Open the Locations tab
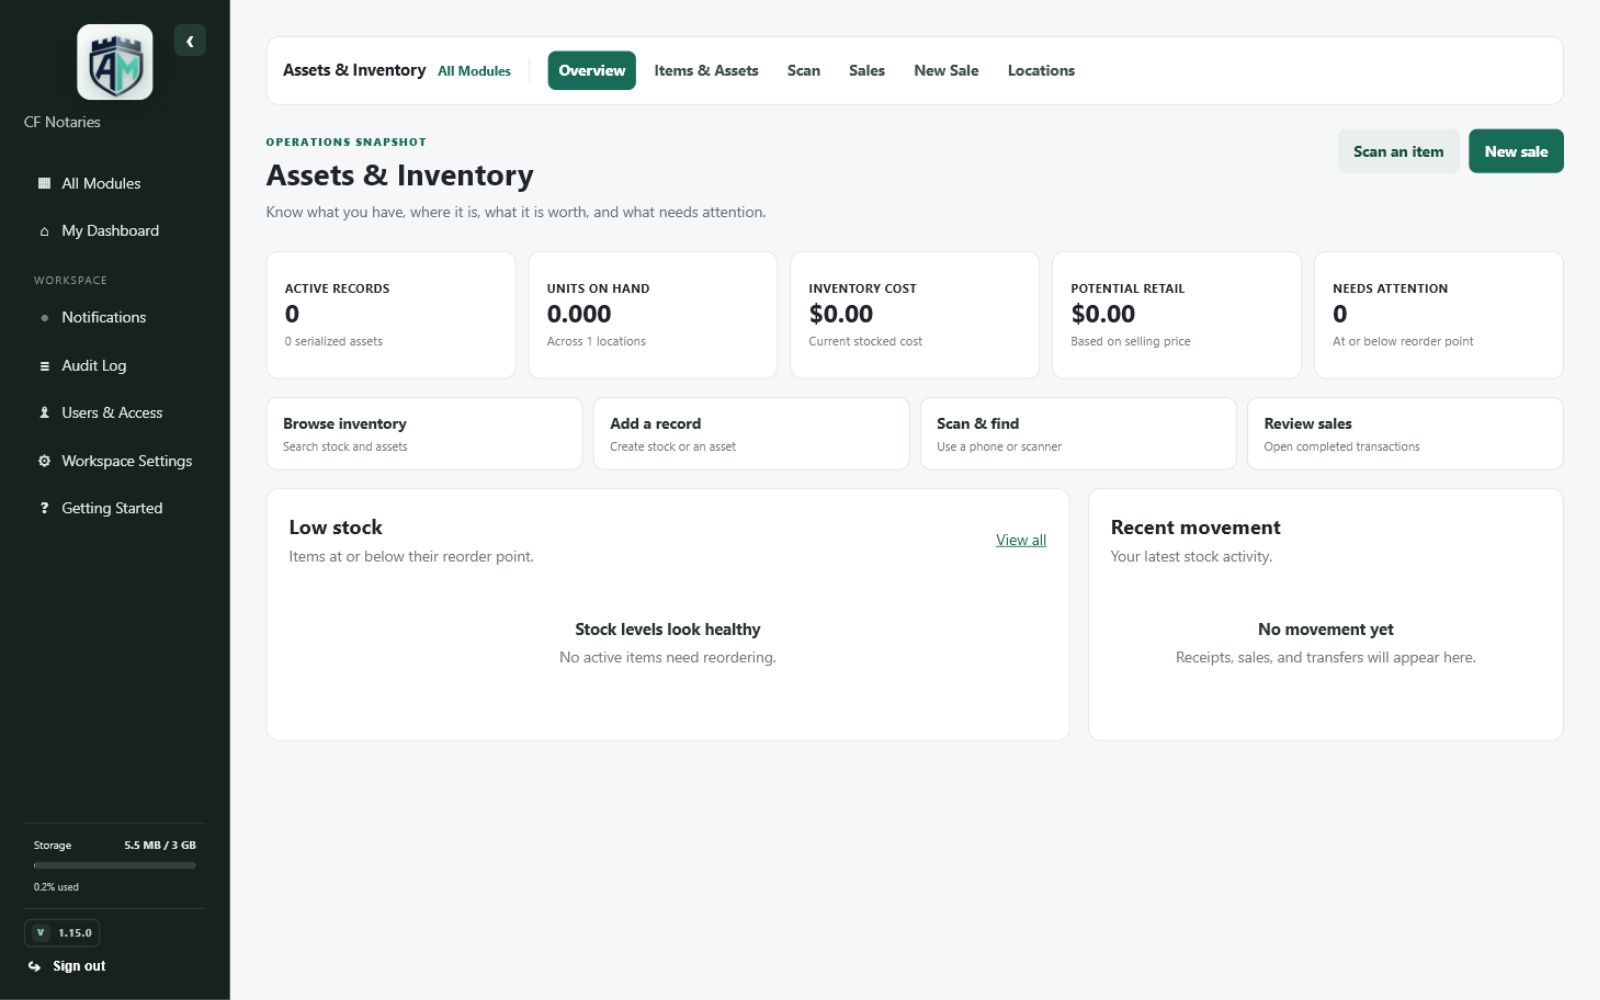This screenshot has width=1600, height=1000. click(1041, 71)
